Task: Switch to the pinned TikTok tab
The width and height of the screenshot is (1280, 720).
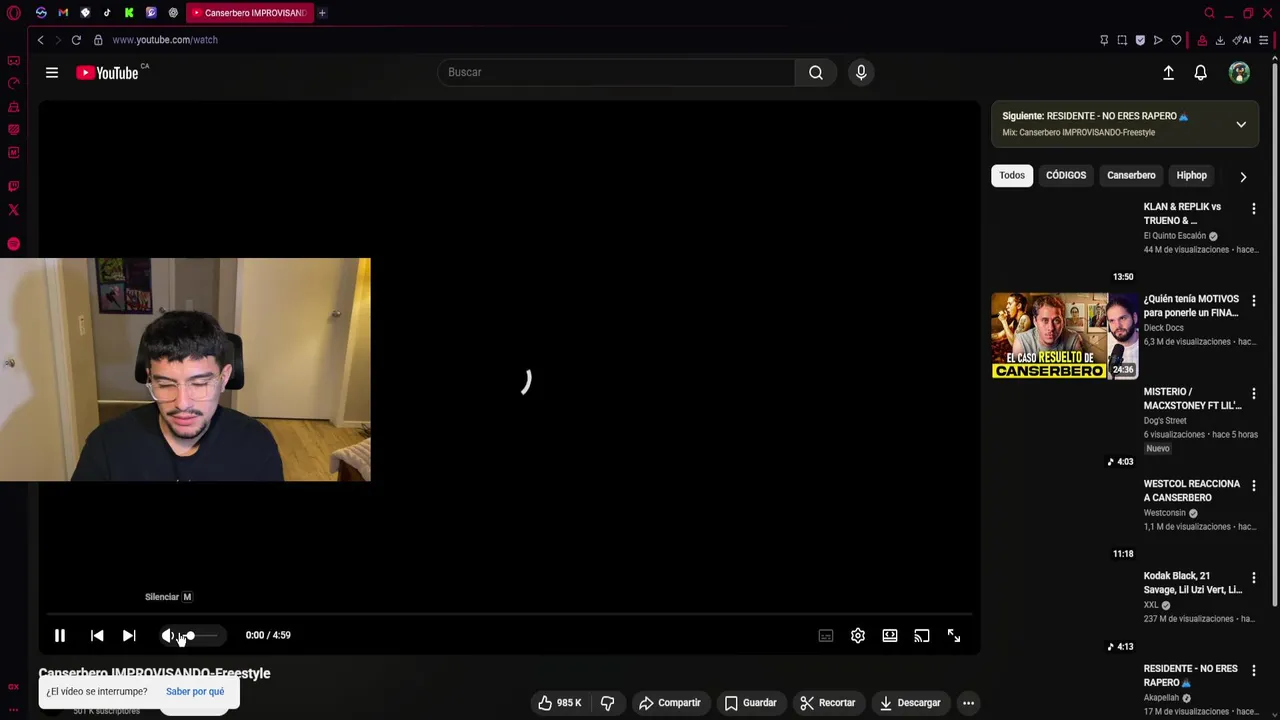Action: 107,13
